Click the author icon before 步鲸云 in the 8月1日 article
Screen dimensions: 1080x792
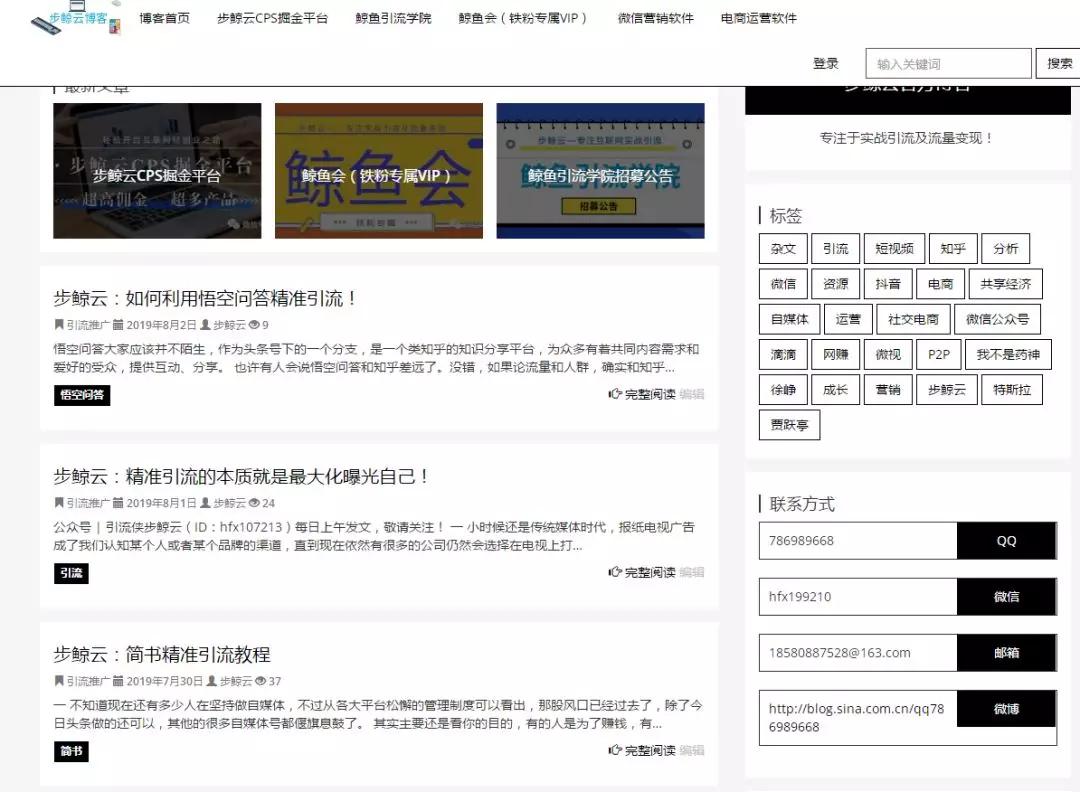pyautogui.click(x=205, y=503)
